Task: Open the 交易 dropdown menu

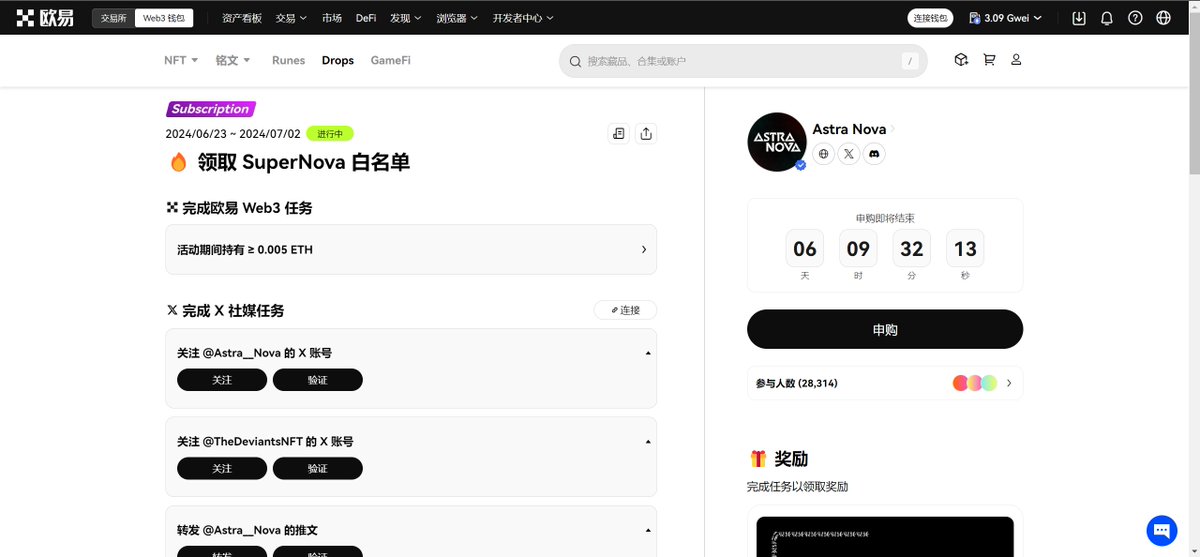Action: (x=291, y=18)
